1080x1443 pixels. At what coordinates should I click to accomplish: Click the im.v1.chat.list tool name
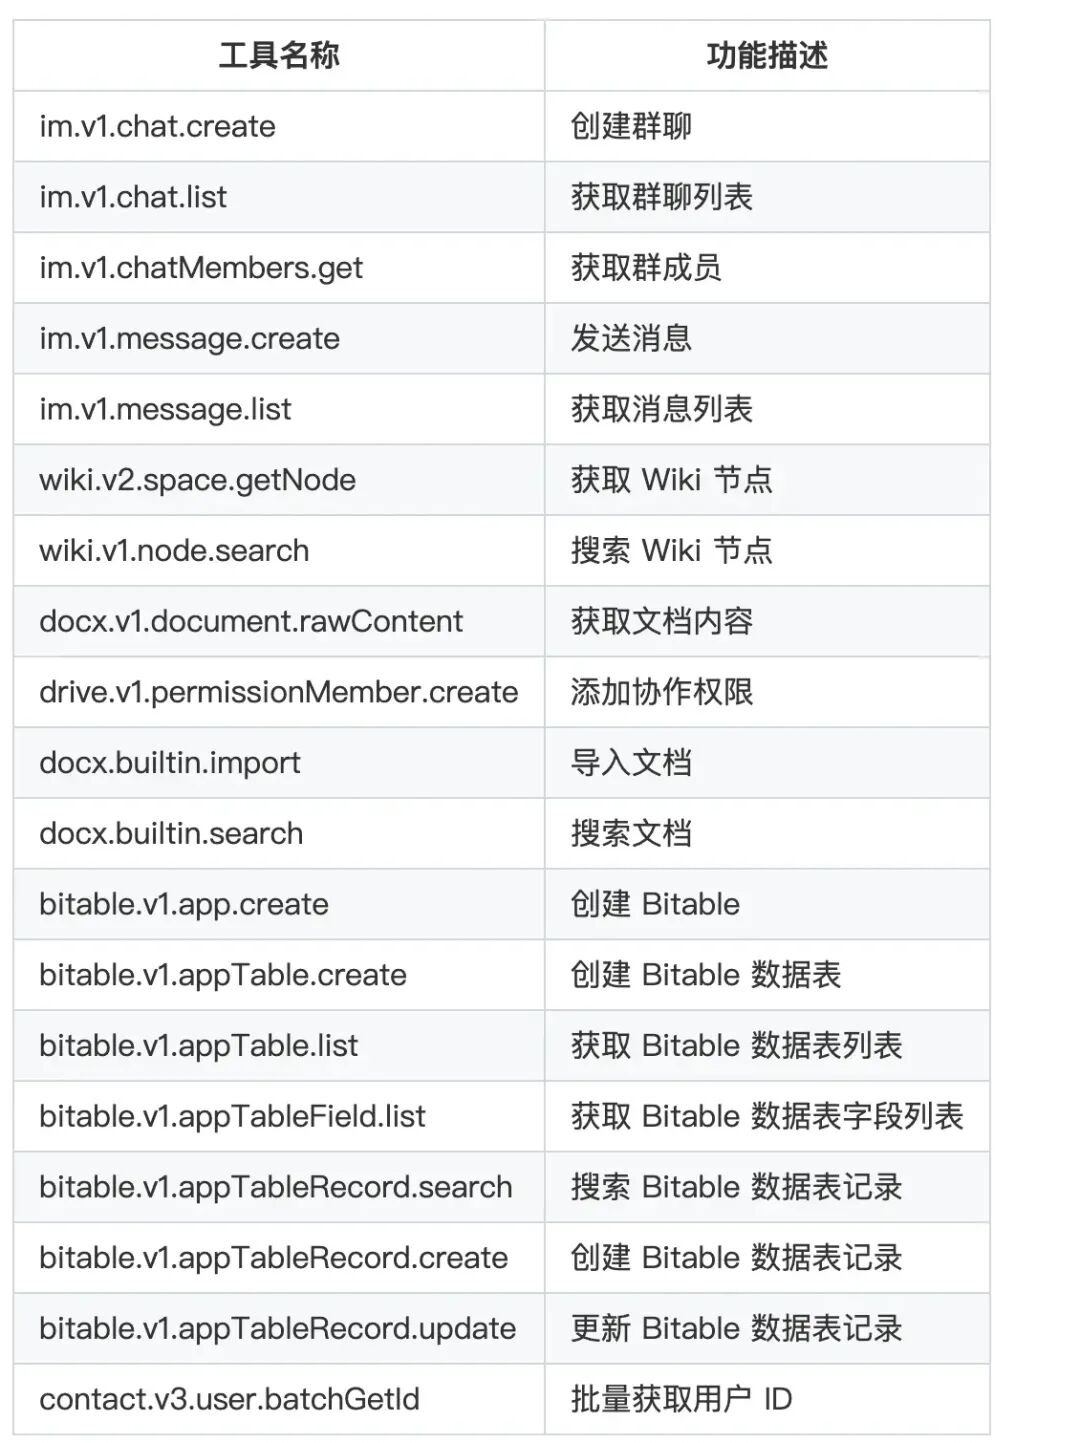133,197
